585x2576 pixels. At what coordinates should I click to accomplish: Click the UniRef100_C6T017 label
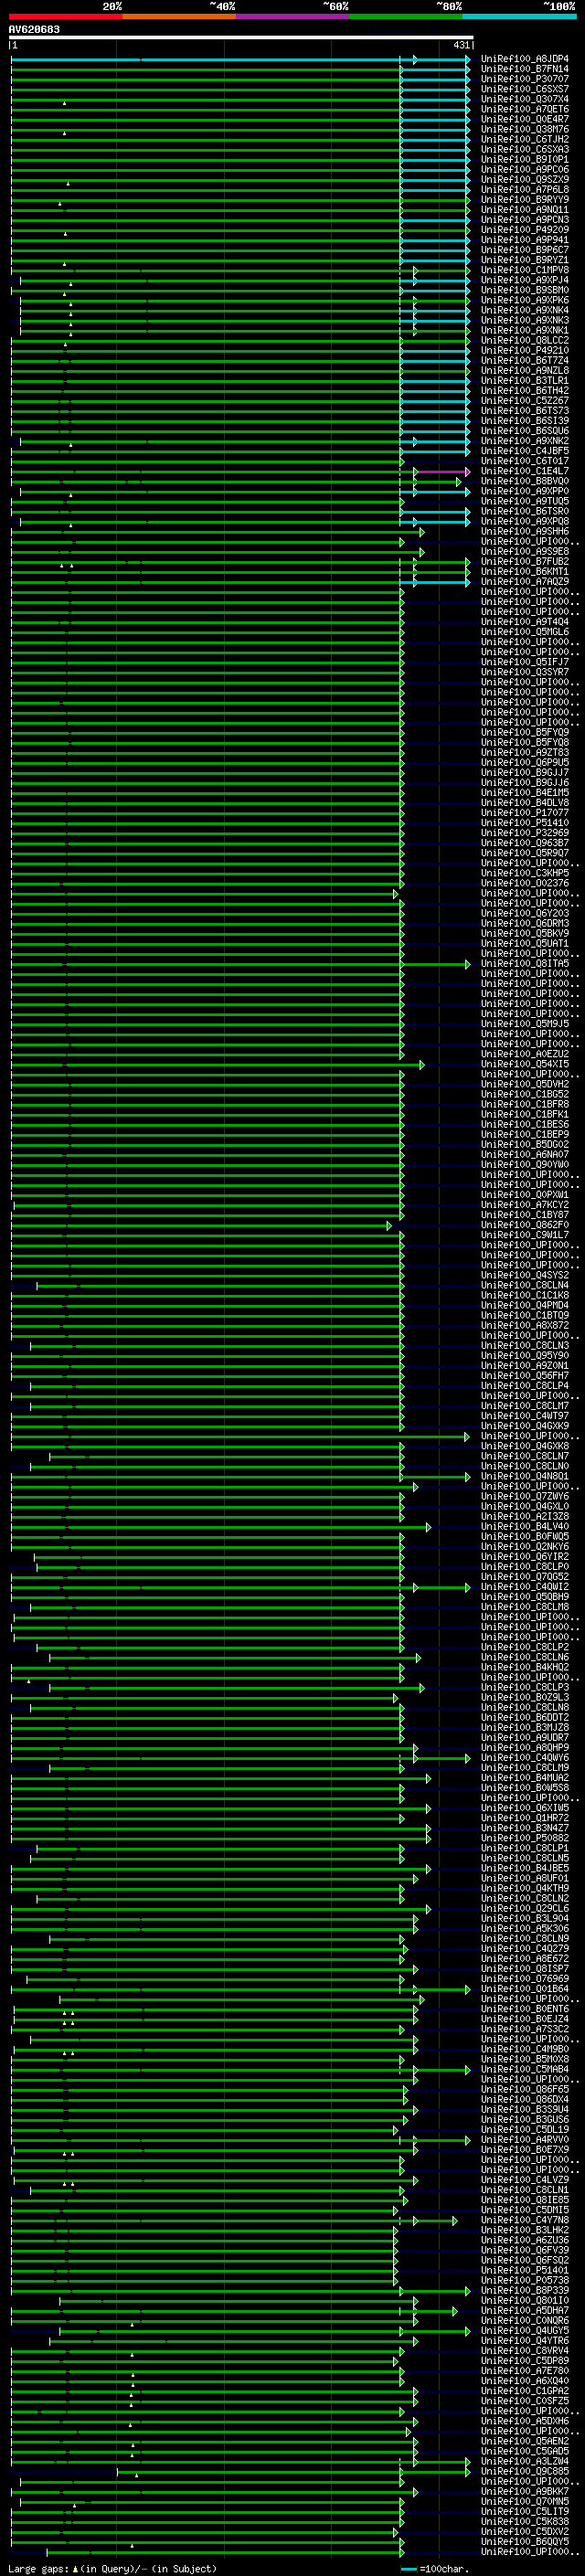524,461
